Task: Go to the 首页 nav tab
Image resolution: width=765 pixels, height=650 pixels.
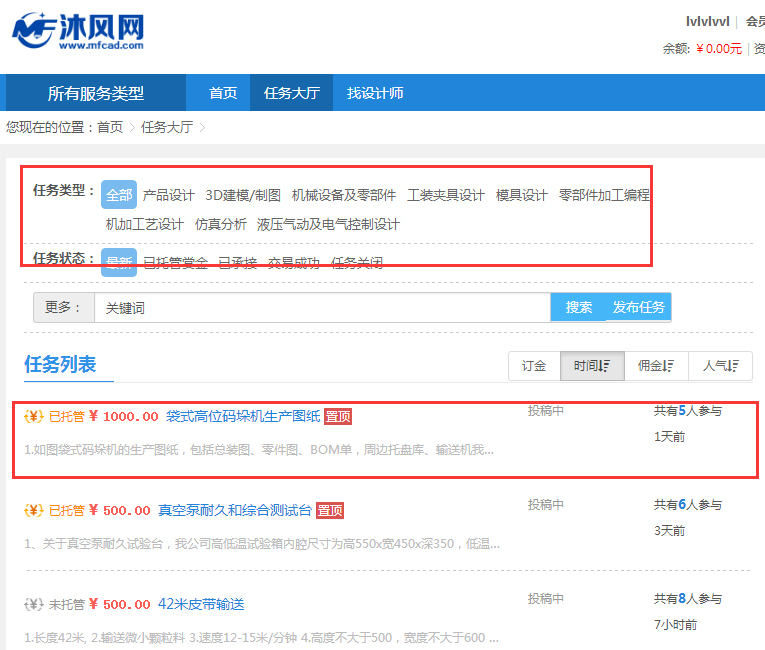Action: click(223, 93)
